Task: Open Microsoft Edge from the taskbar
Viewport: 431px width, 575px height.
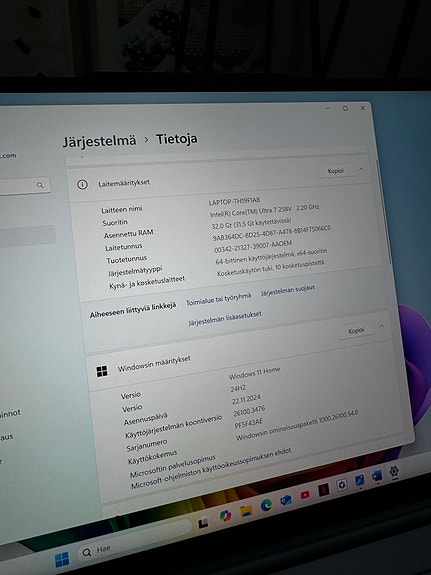Action: (266, 505)
